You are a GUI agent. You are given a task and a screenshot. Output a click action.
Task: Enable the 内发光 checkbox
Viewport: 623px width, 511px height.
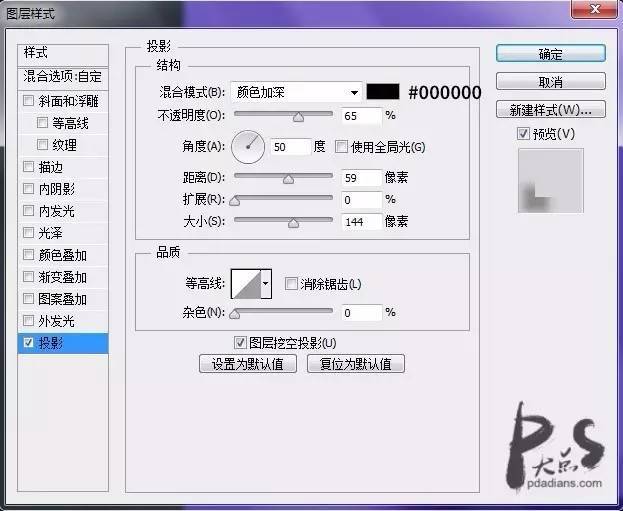point(28,210)
